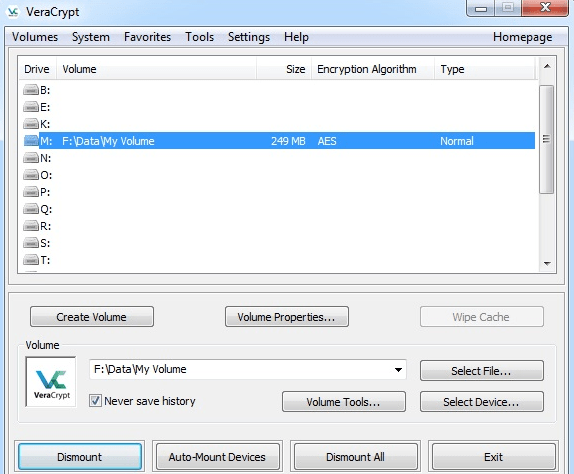574x474 pixels.
Task: Click the Normal type cell
Action: coord(457,141)
